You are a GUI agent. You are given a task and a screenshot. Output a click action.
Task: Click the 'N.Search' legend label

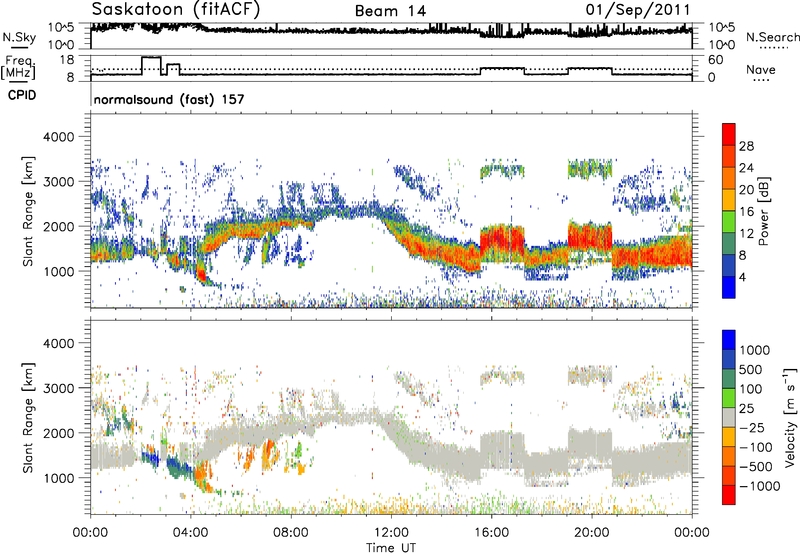pos(772,37)
